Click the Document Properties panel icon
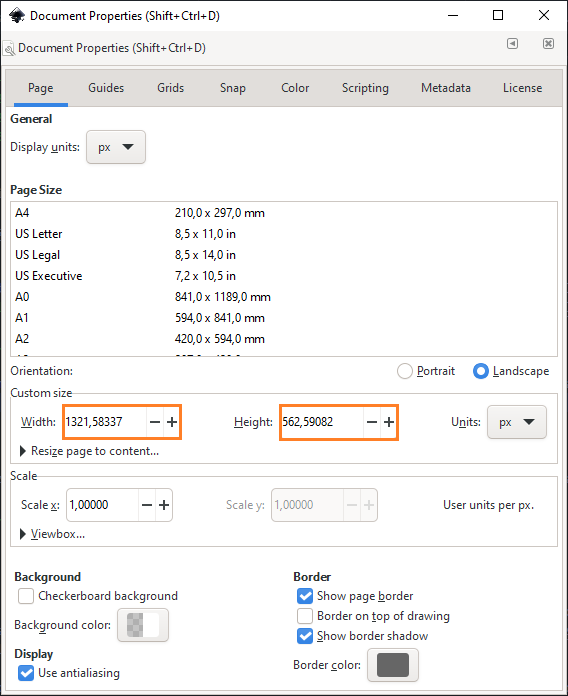 pyautogui.click(x=8, y=48)
